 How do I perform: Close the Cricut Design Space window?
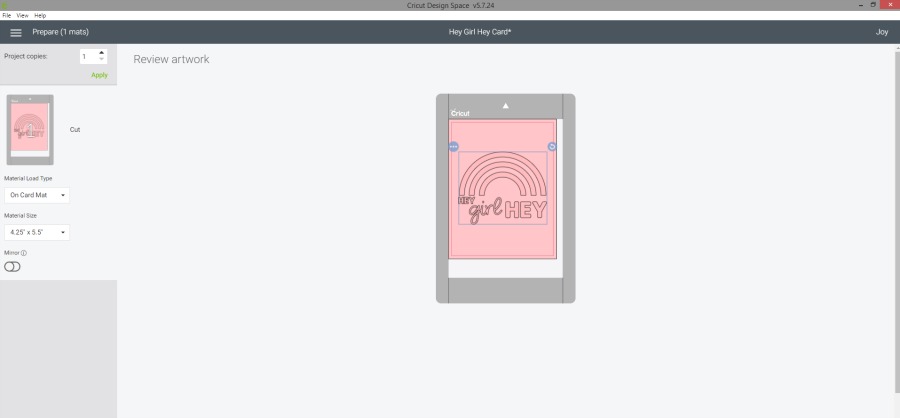pyautogui.click(x=889, y=5)
